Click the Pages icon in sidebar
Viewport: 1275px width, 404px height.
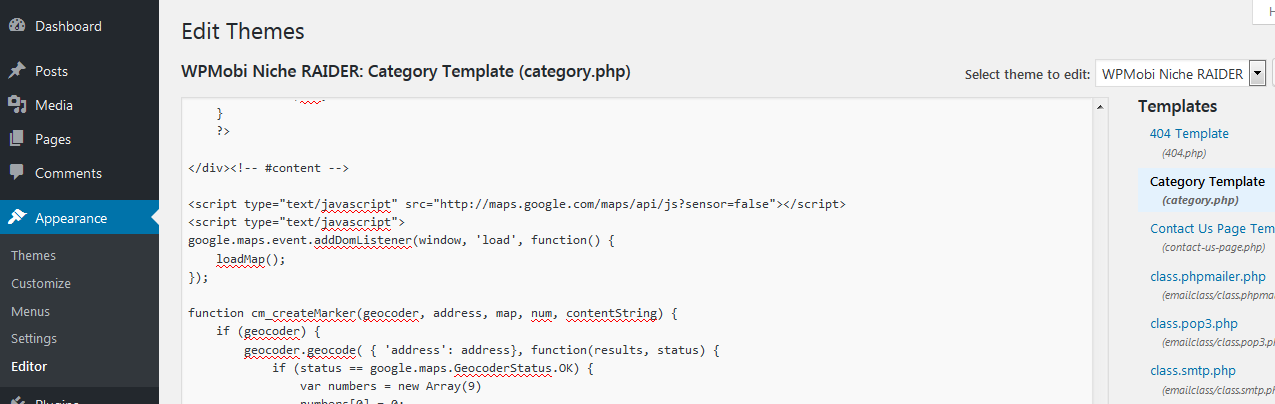(x=16, y=139)
